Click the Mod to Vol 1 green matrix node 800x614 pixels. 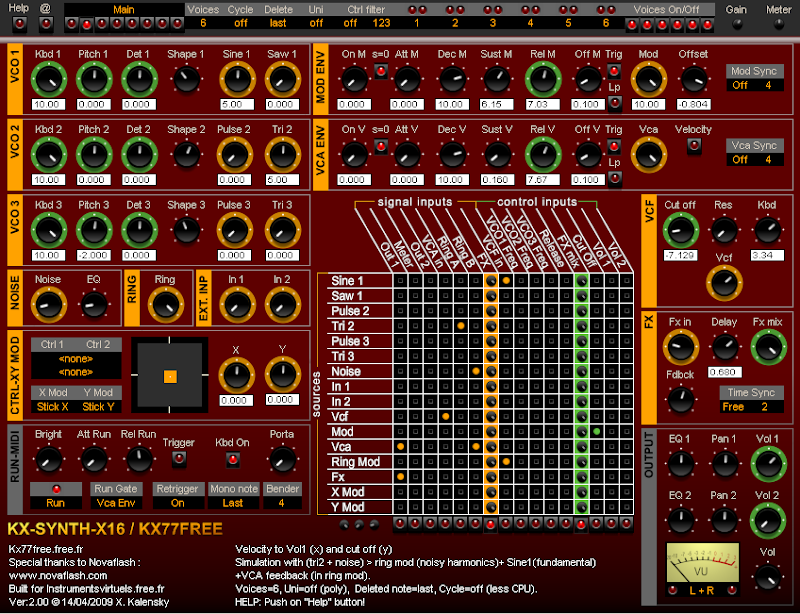pos(596,432)
